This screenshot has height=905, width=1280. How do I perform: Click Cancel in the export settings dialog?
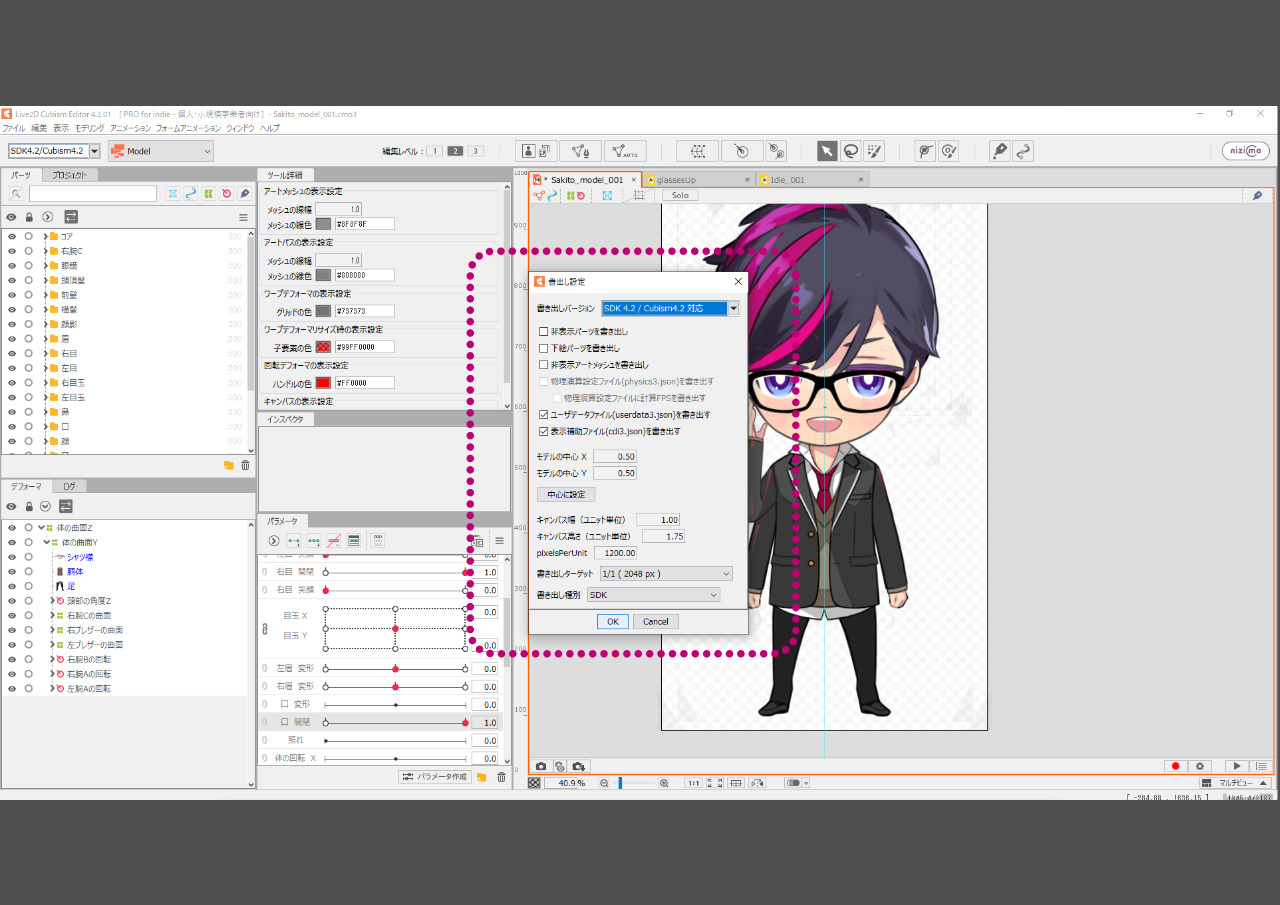click(656, 621)
